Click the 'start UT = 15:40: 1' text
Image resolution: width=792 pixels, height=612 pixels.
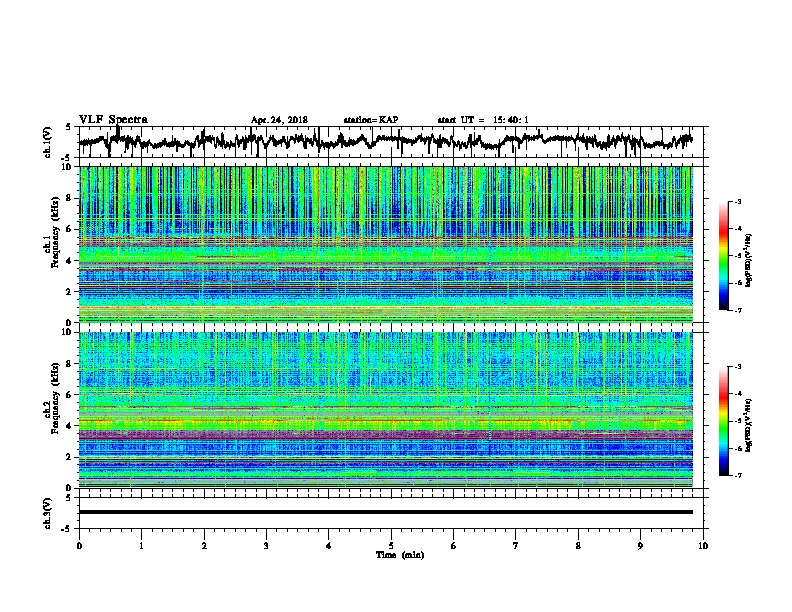tap(483, 120)
